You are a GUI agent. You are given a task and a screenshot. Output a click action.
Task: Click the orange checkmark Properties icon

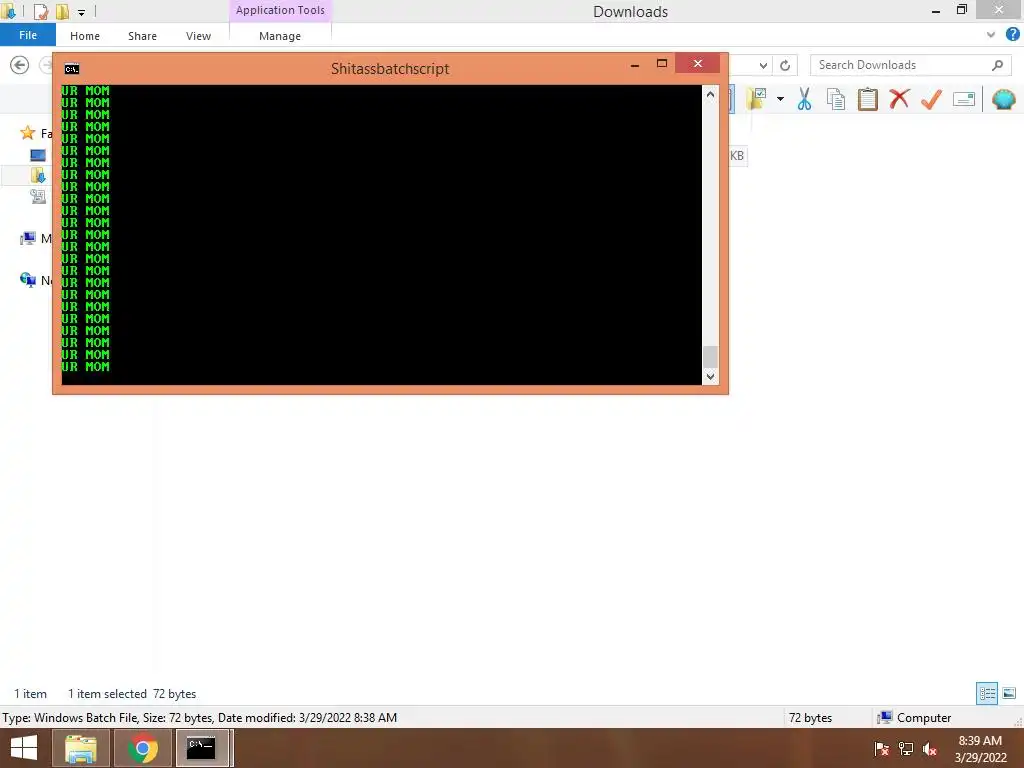tap(931, 99)
